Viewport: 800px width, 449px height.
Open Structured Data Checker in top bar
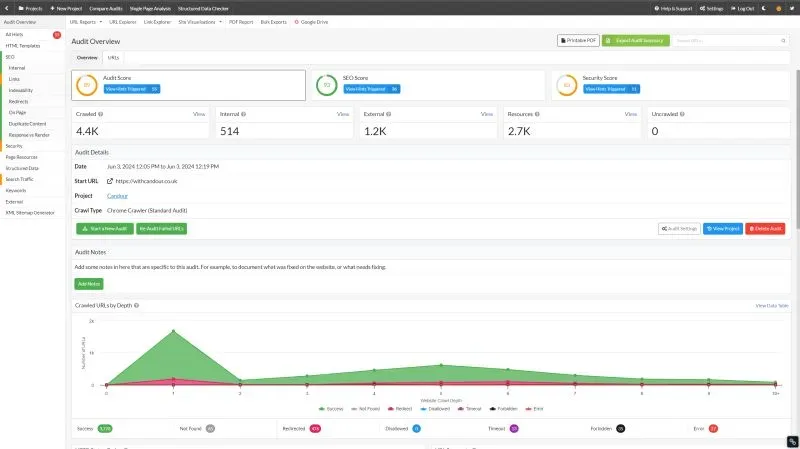203,8
